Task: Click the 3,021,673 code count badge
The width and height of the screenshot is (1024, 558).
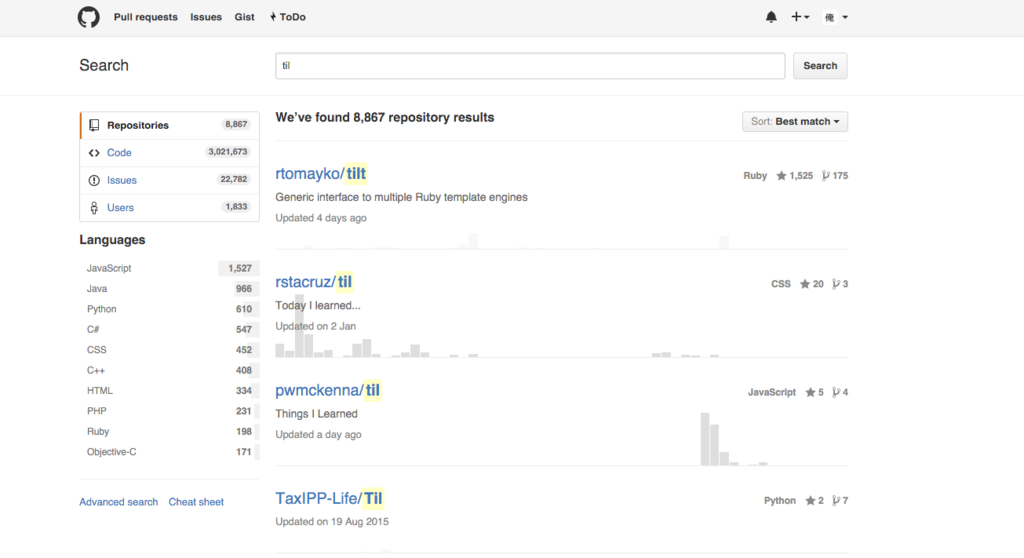Action: pos(228,152)
